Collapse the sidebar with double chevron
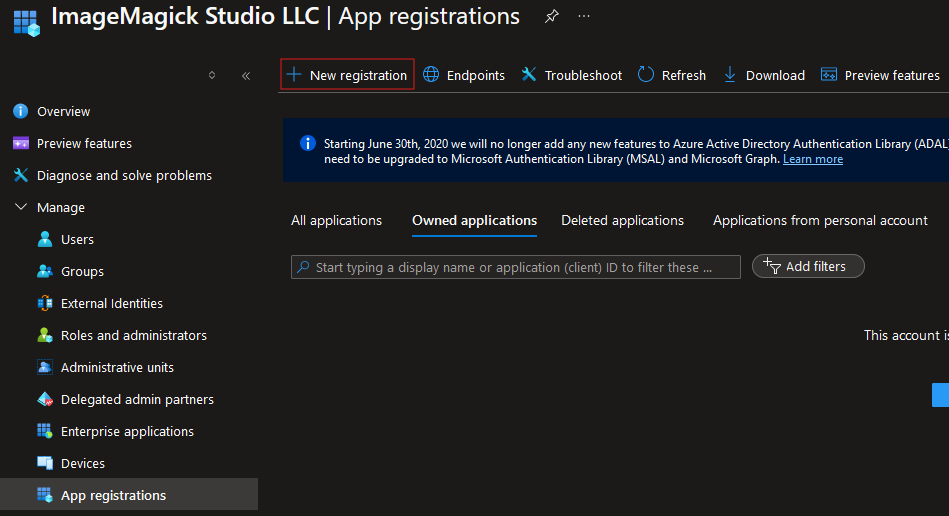 click(246, 76)
